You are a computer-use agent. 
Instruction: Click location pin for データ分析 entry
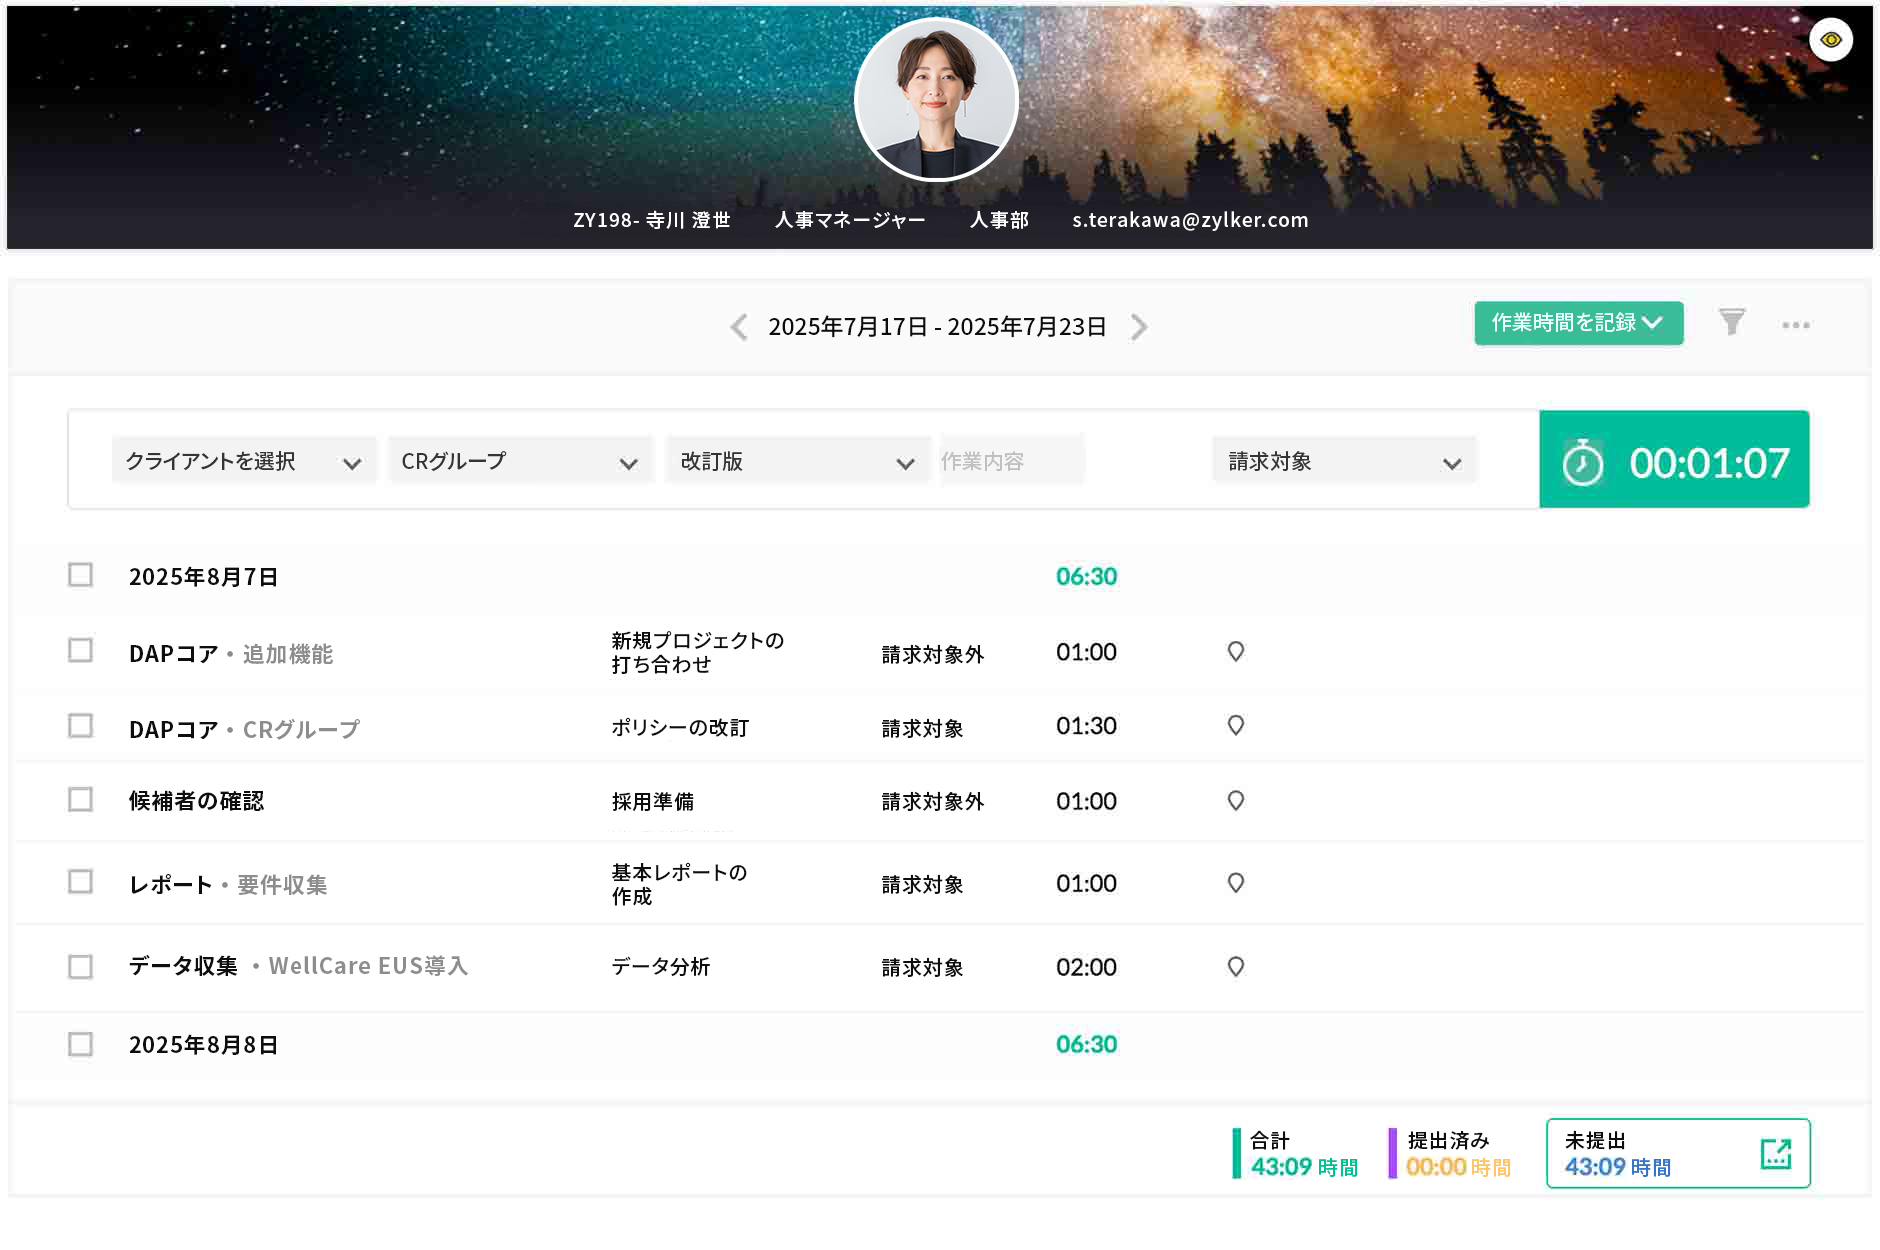1235,967
